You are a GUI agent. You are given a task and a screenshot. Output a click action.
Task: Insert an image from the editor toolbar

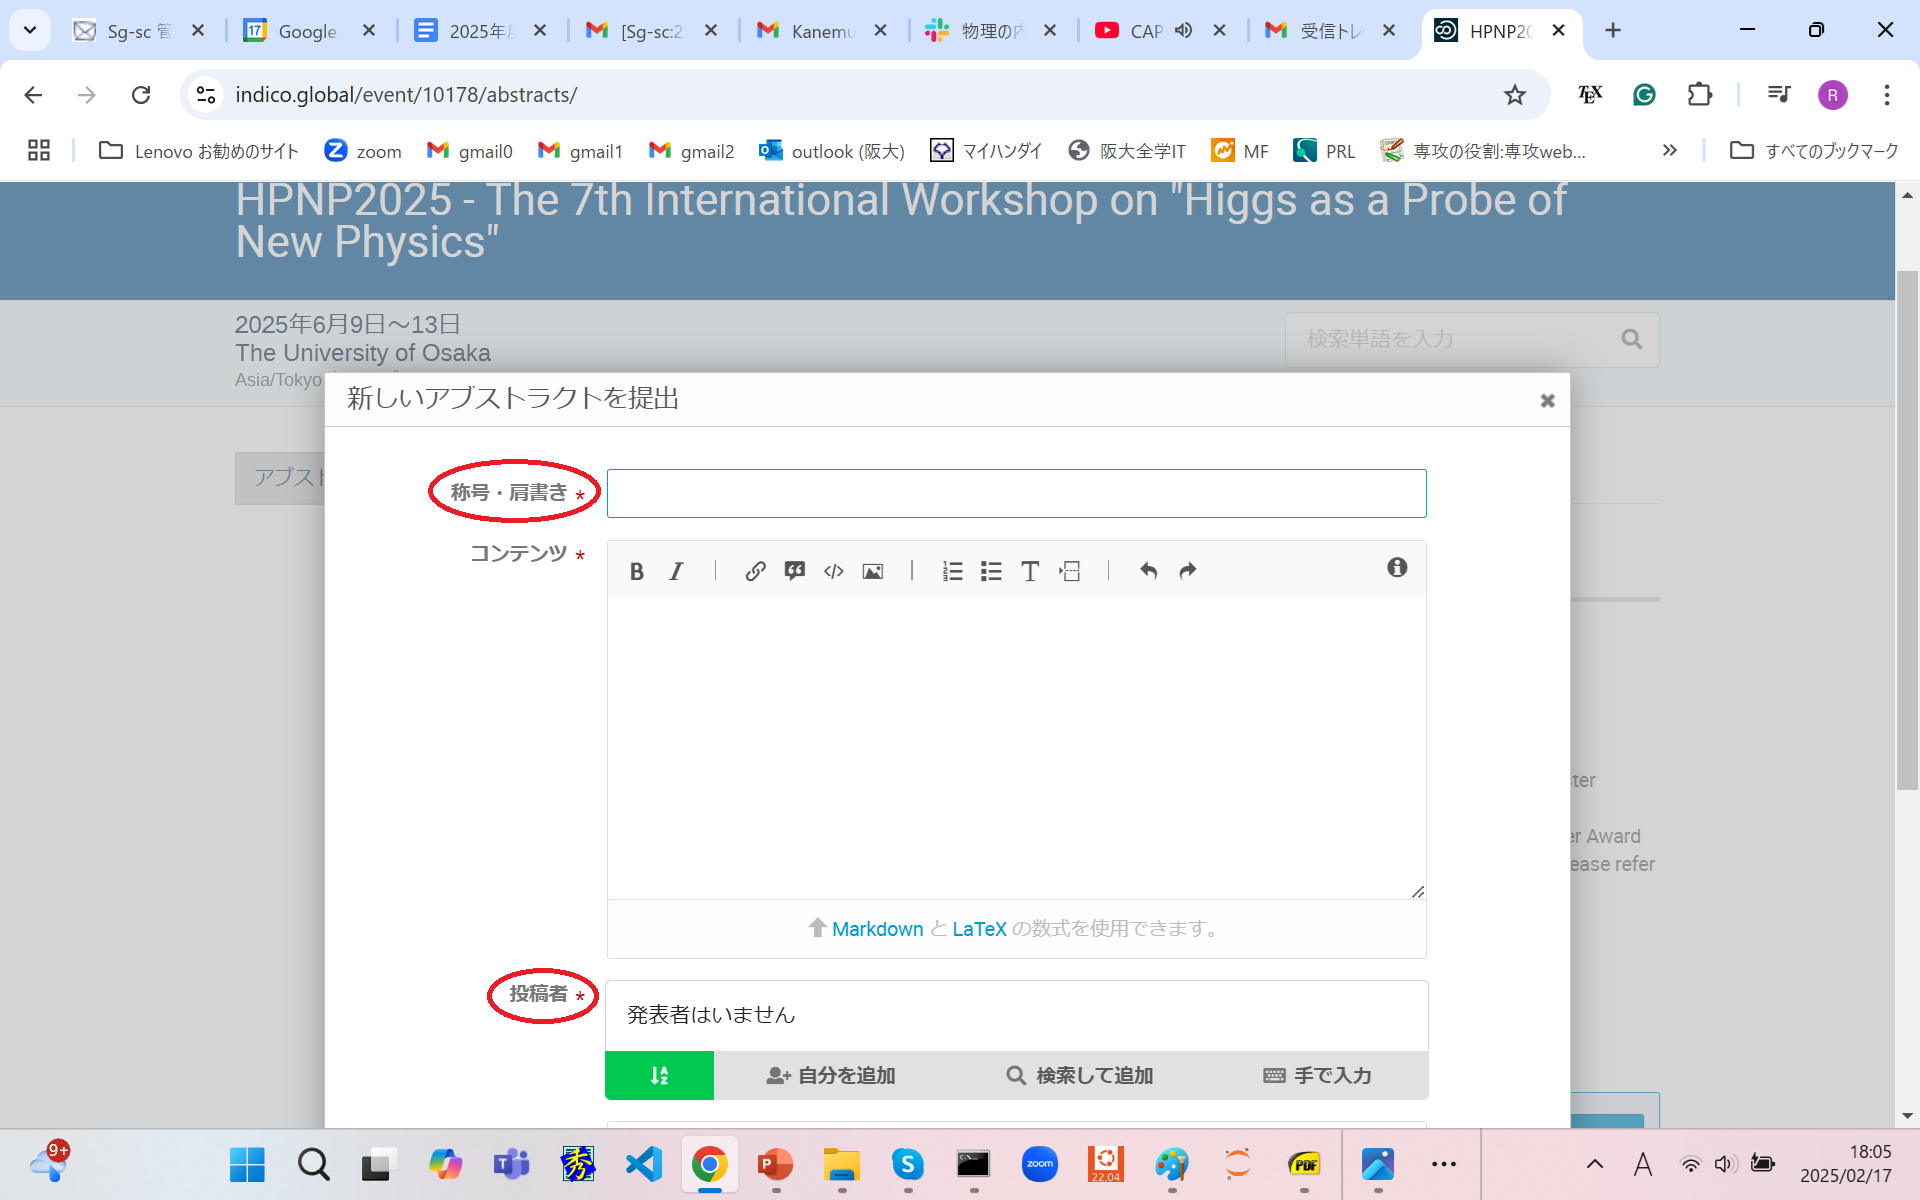point(872,571)
